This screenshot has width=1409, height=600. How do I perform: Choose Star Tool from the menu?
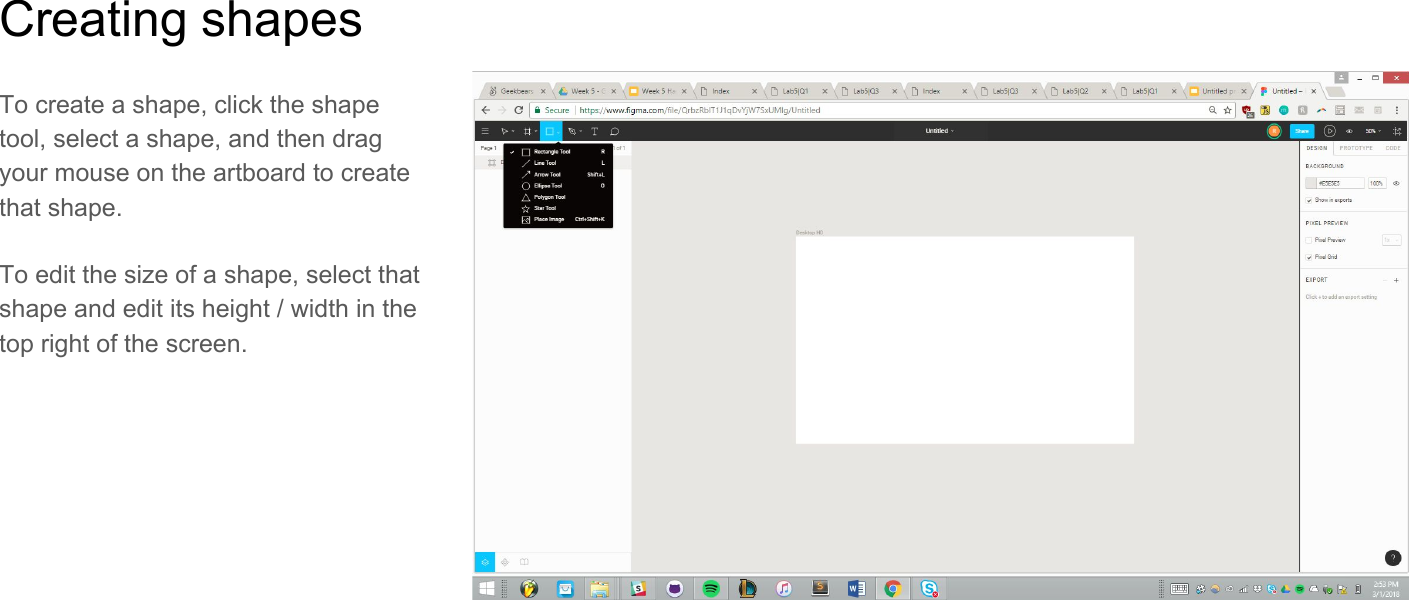pyautogui.click(x=558, y=208)
